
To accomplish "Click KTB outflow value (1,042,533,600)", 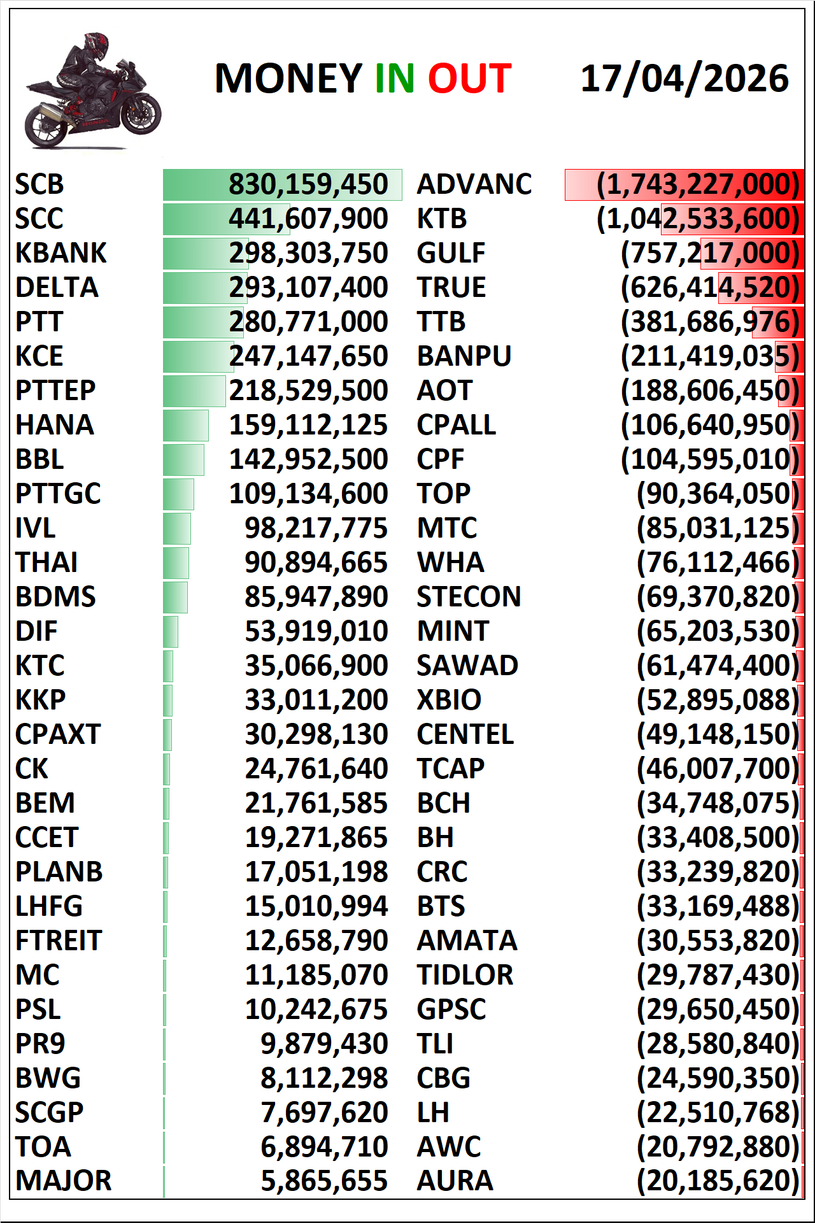I will coord(698,219).
